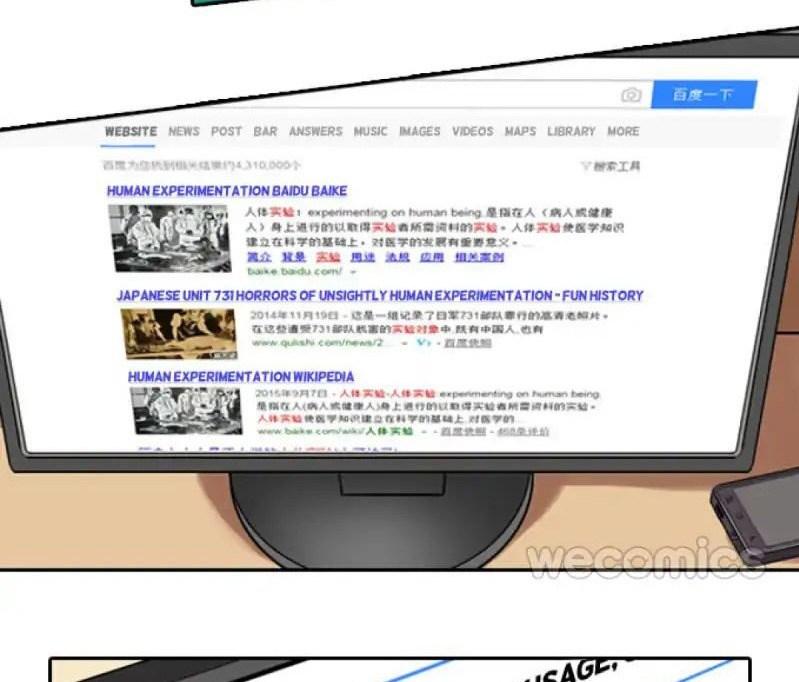Go to the MAPS tab

pyautogui.click(x=520, y=131)
